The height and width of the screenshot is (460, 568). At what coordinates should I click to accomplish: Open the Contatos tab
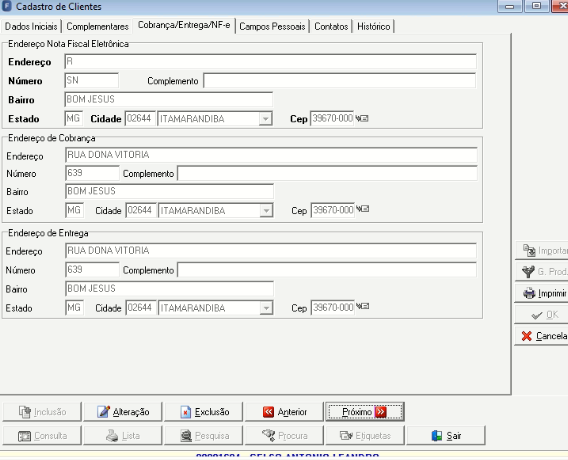point(331,26)
